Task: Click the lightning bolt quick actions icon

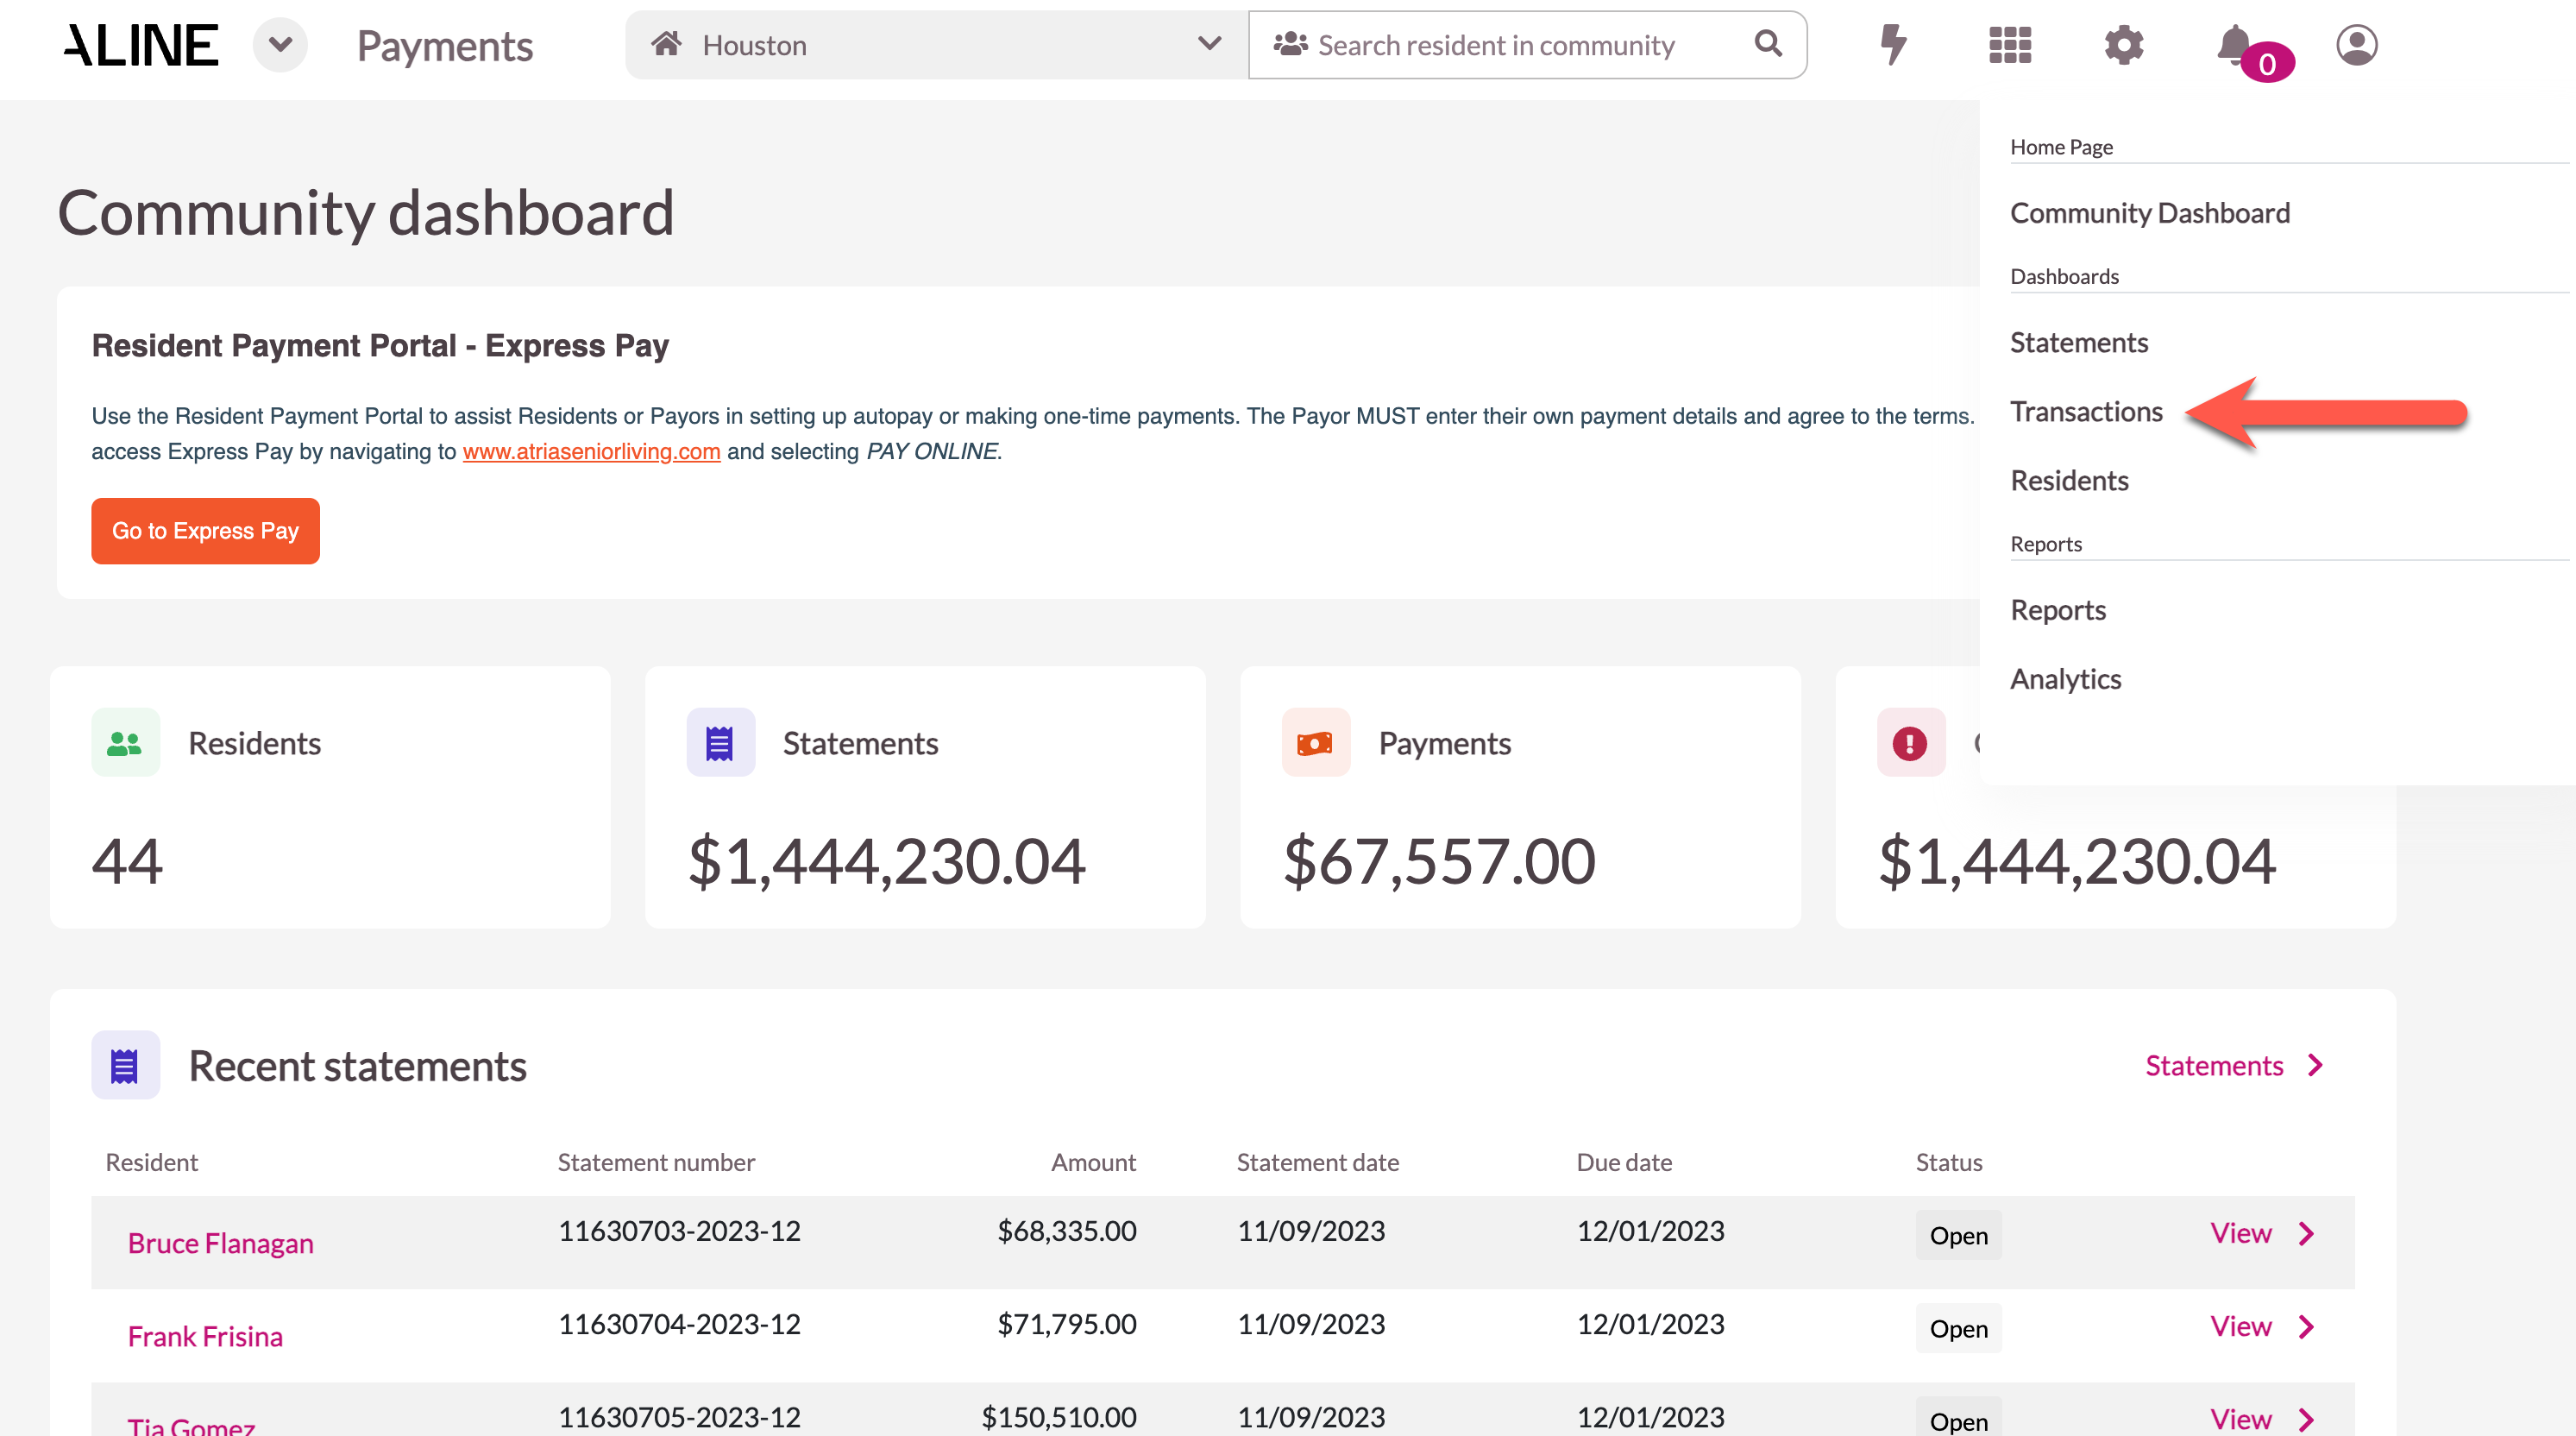Action: [x=1893, y=45]
